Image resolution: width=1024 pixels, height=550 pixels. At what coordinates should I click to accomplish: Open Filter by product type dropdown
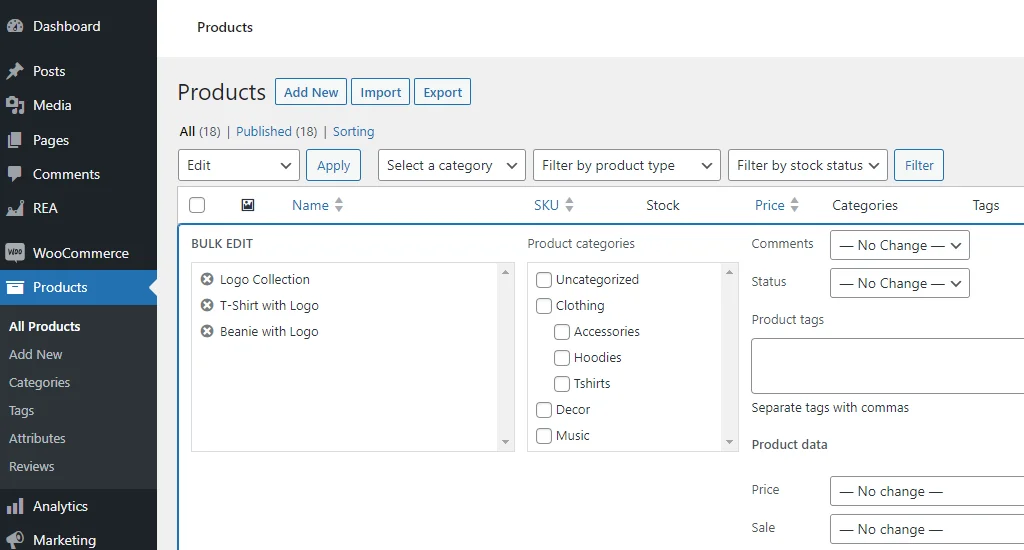tap(626, 165)
